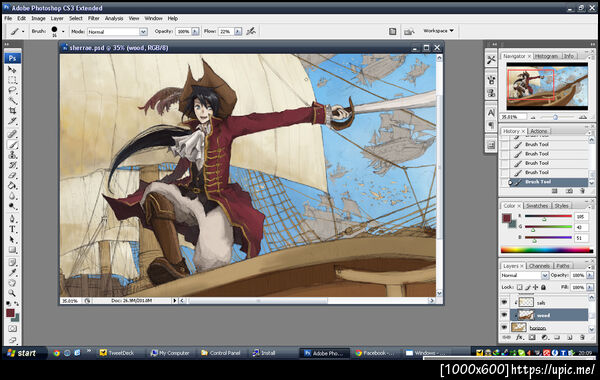This screenshot has height=380, width=600.
Task: Open My Computer taskbar button
Action: pyautogui.click(x=170, y=353)
